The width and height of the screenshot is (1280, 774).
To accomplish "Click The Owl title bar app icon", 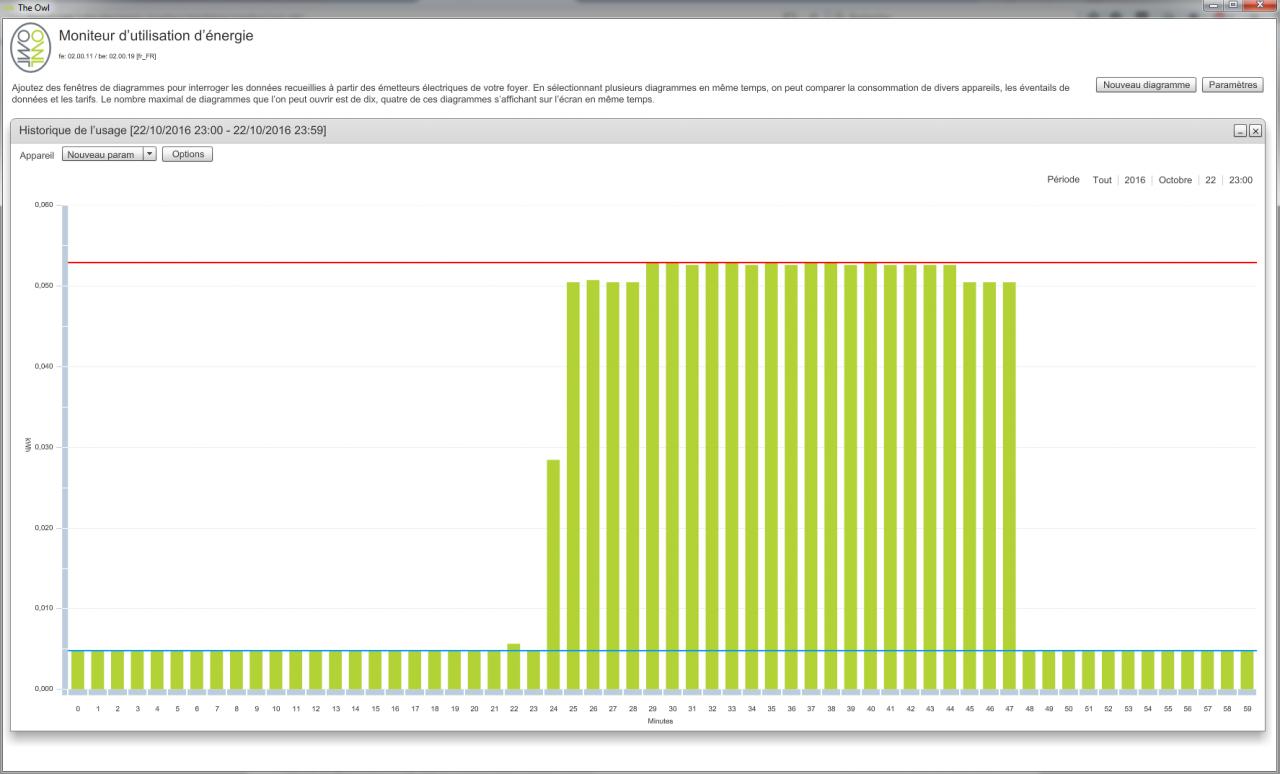I will click(8, 8).
